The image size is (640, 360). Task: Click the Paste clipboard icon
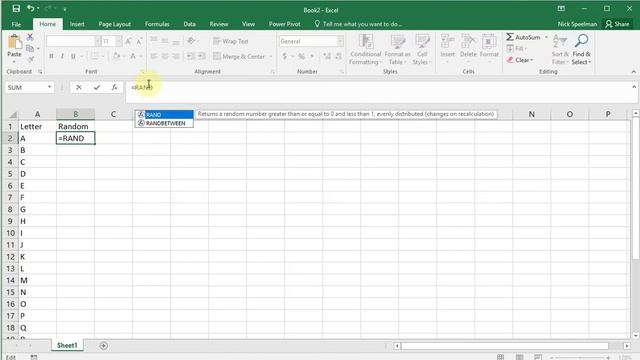click(14, 42)
